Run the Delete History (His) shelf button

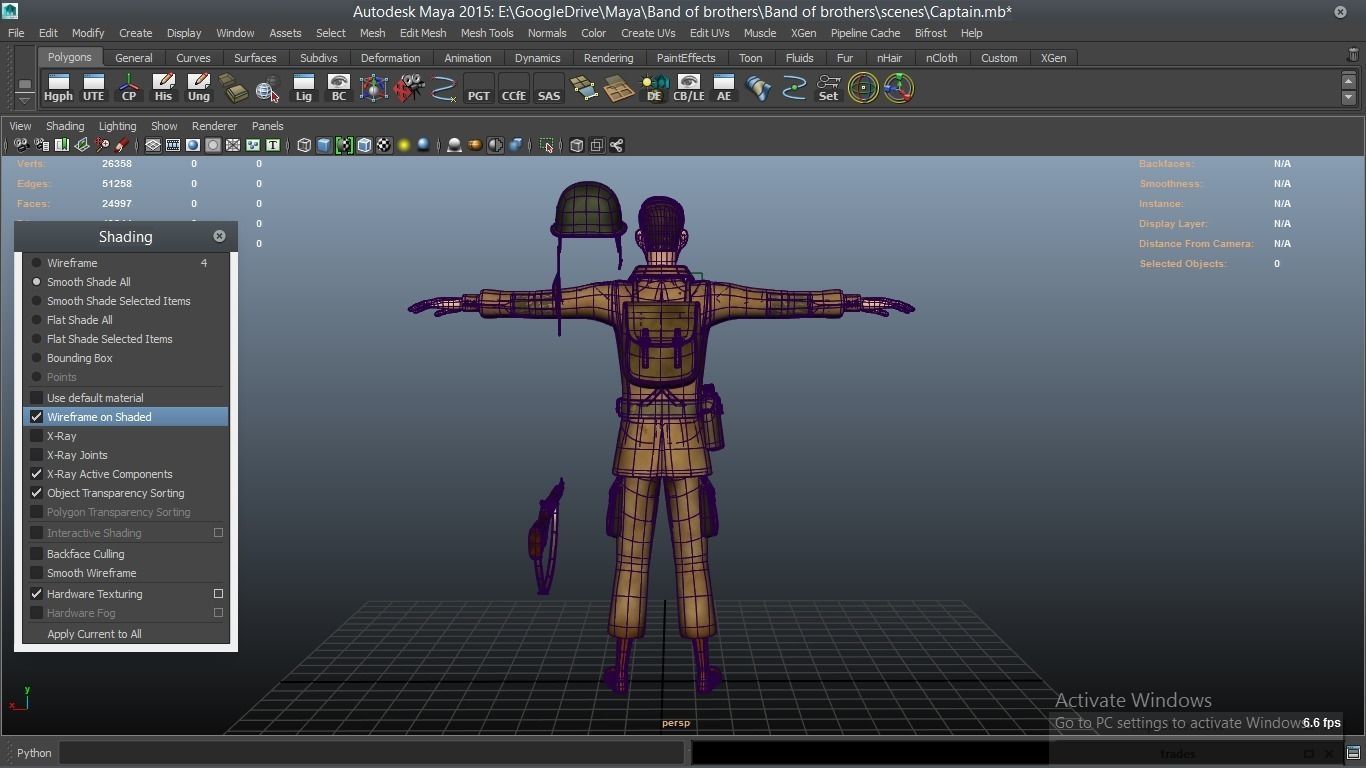tap(163, 88)
